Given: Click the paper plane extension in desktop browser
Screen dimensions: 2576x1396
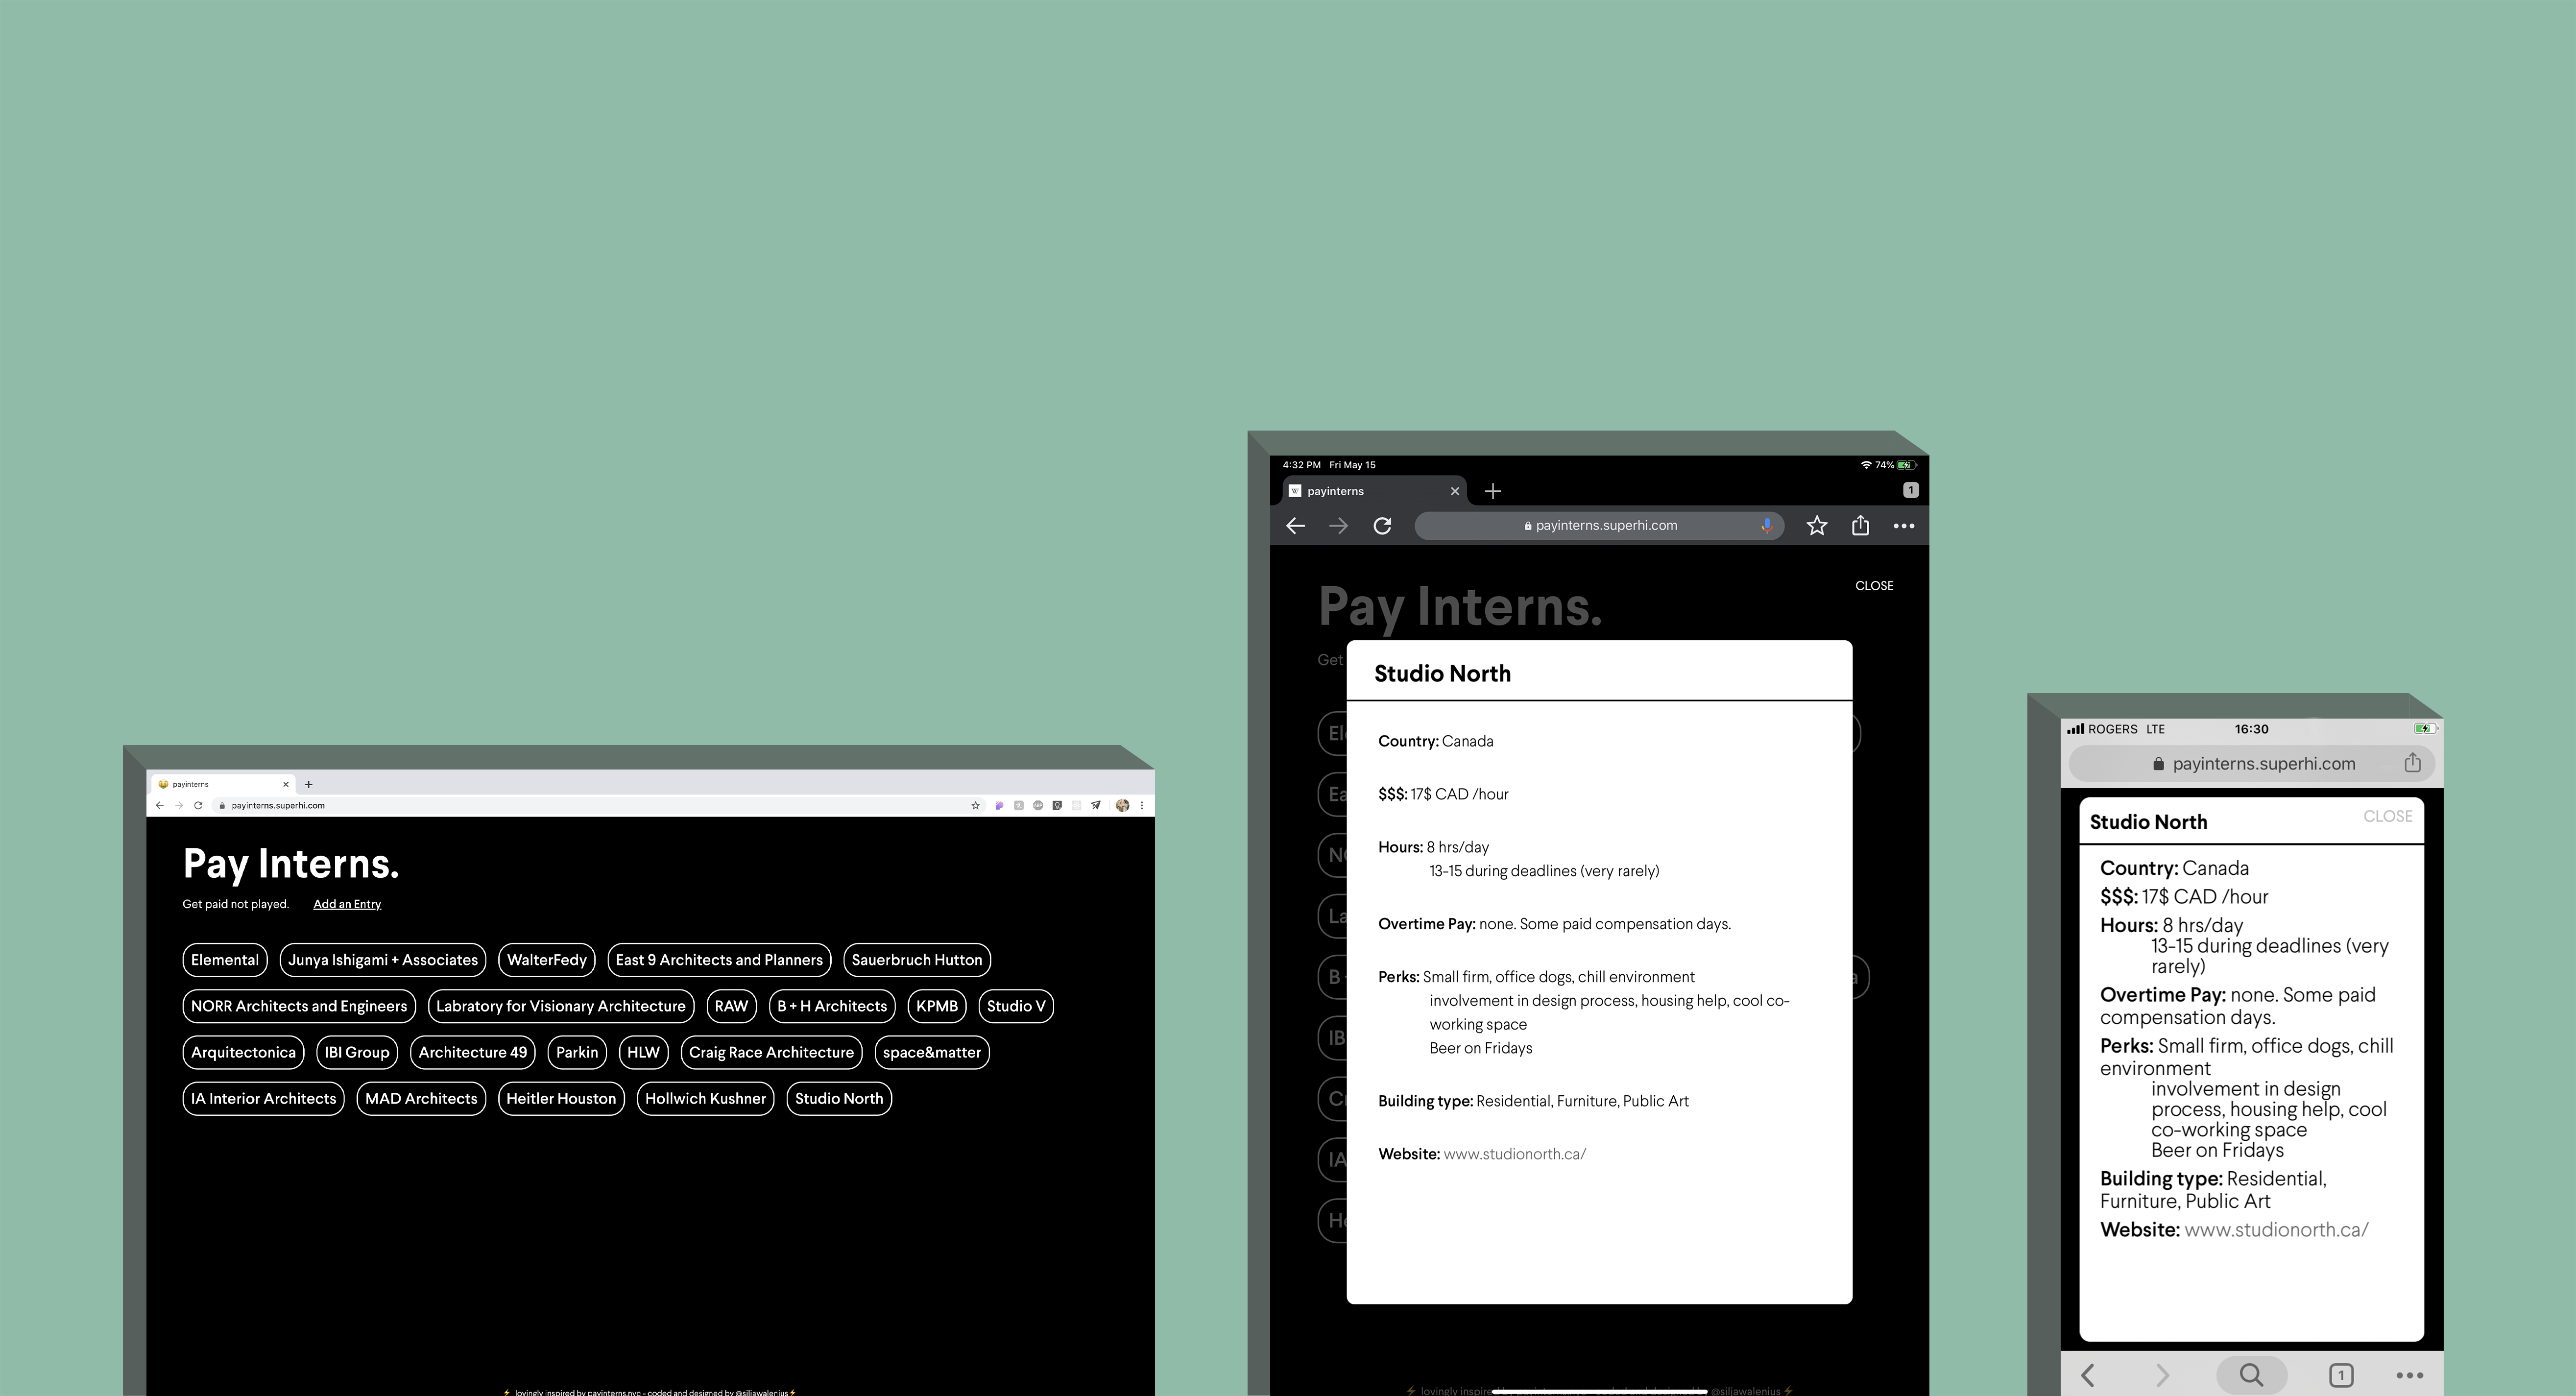Looking at the screenshot, I should tap(1096, 805).
